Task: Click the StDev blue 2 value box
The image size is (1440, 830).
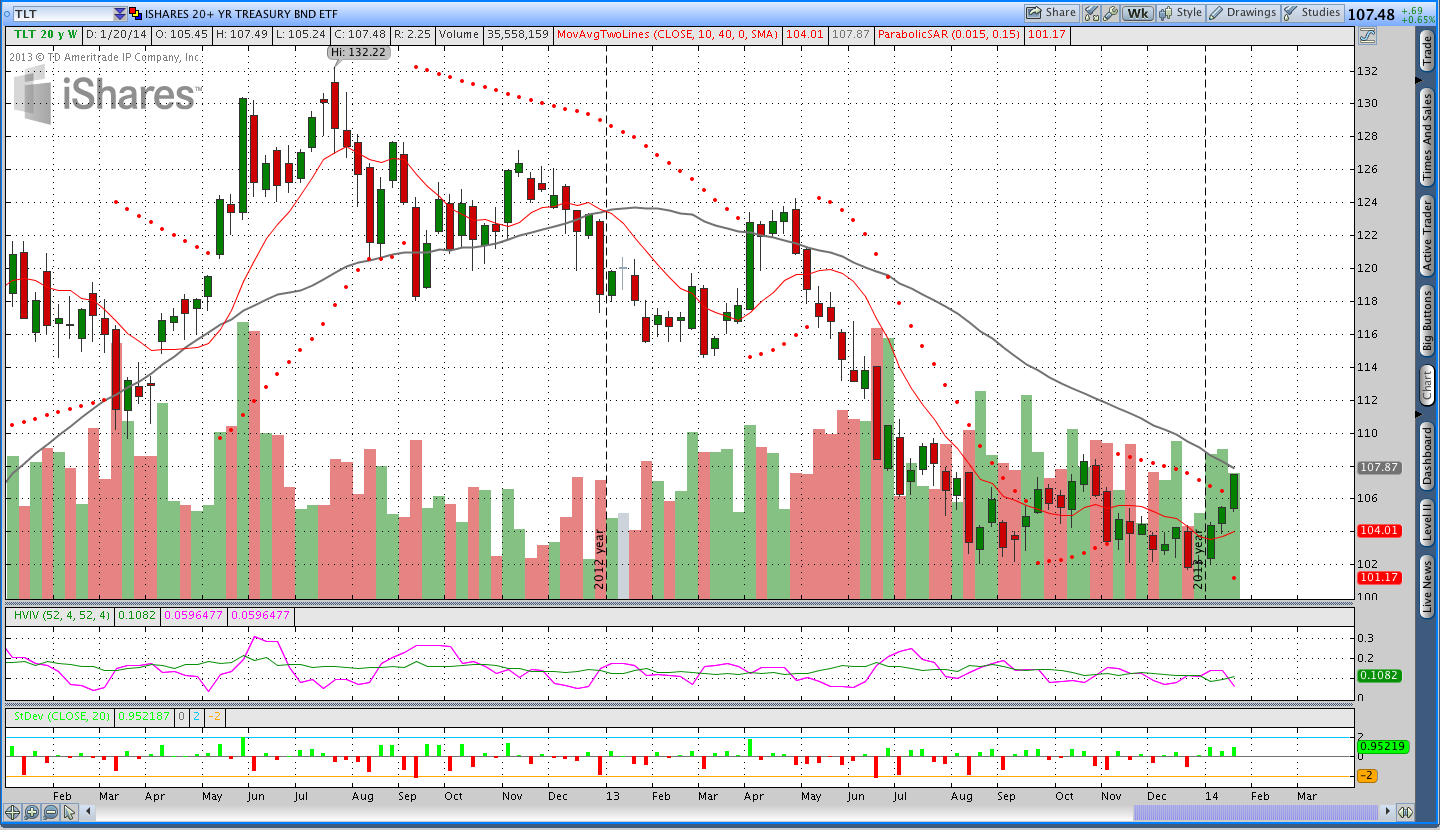Action: click(x=197, y=716)
